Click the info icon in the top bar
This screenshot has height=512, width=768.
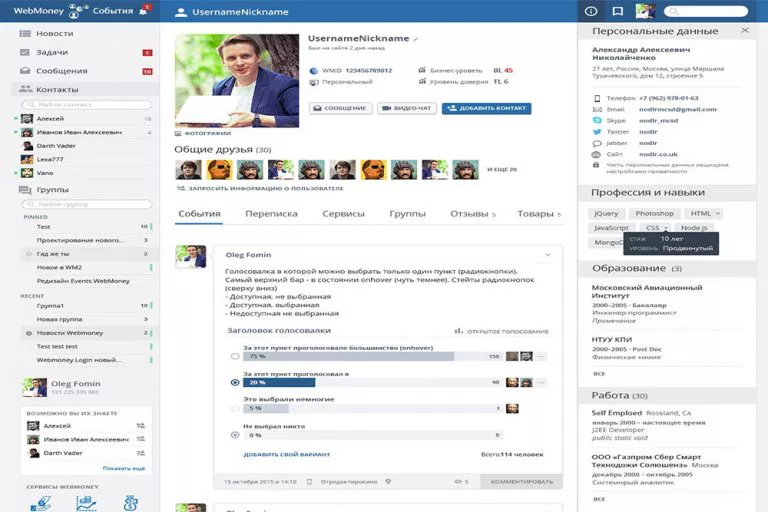coord(591,11)
